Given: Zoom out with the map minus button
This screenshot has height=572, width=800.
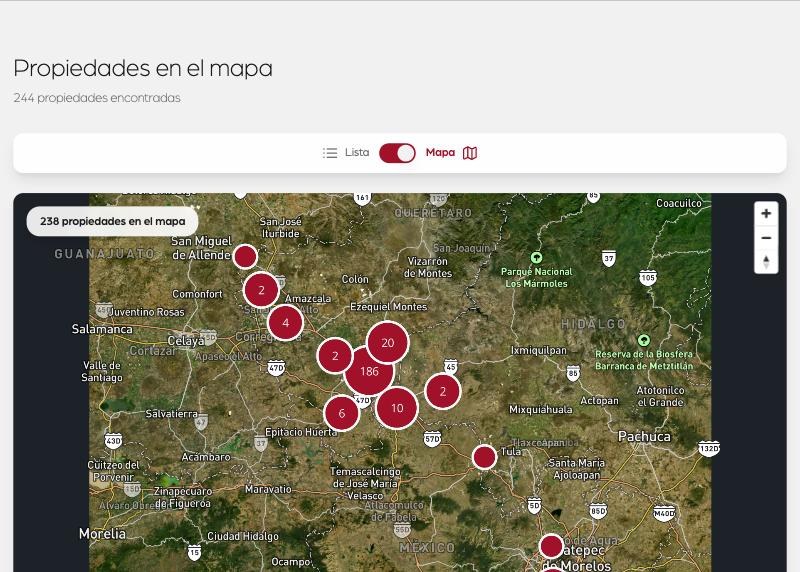Looking at the screenshot, I should [x=766, y=238].
